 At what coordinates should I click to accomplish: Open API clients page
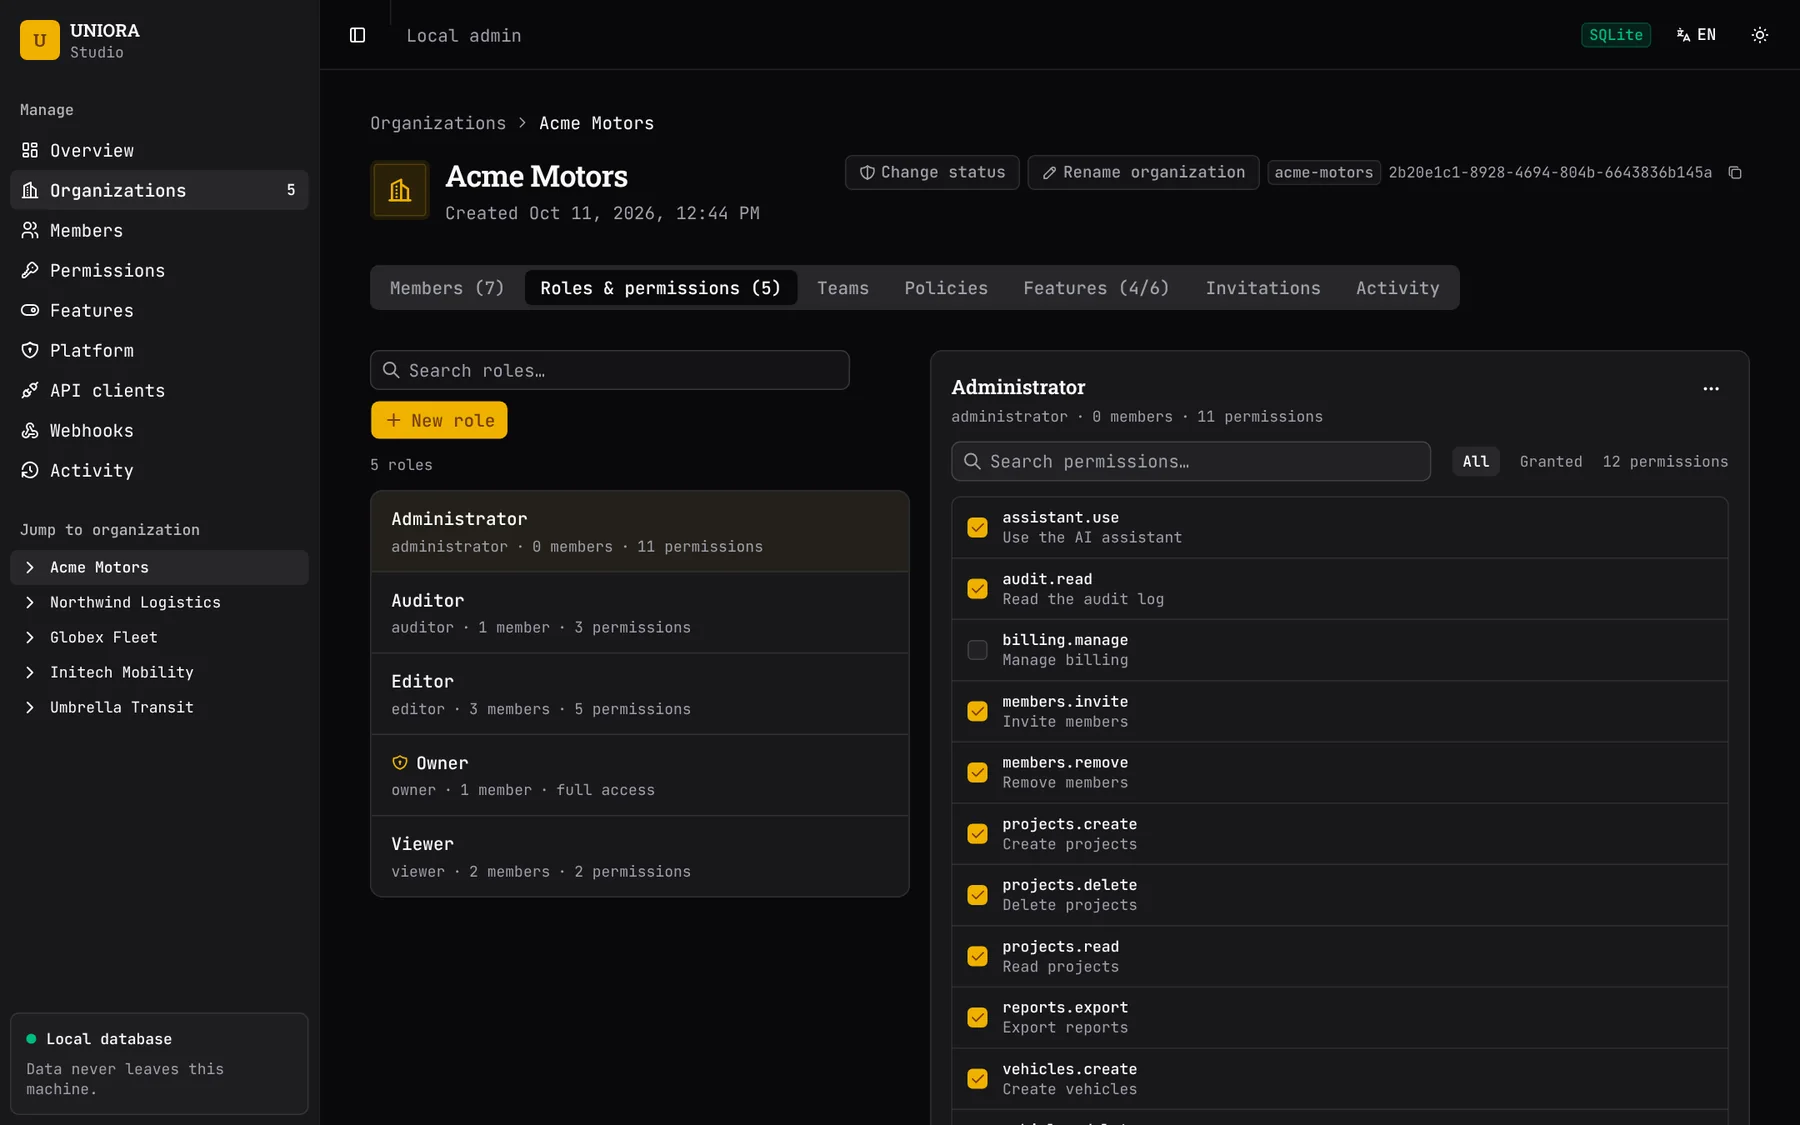(x=159, y=390)
